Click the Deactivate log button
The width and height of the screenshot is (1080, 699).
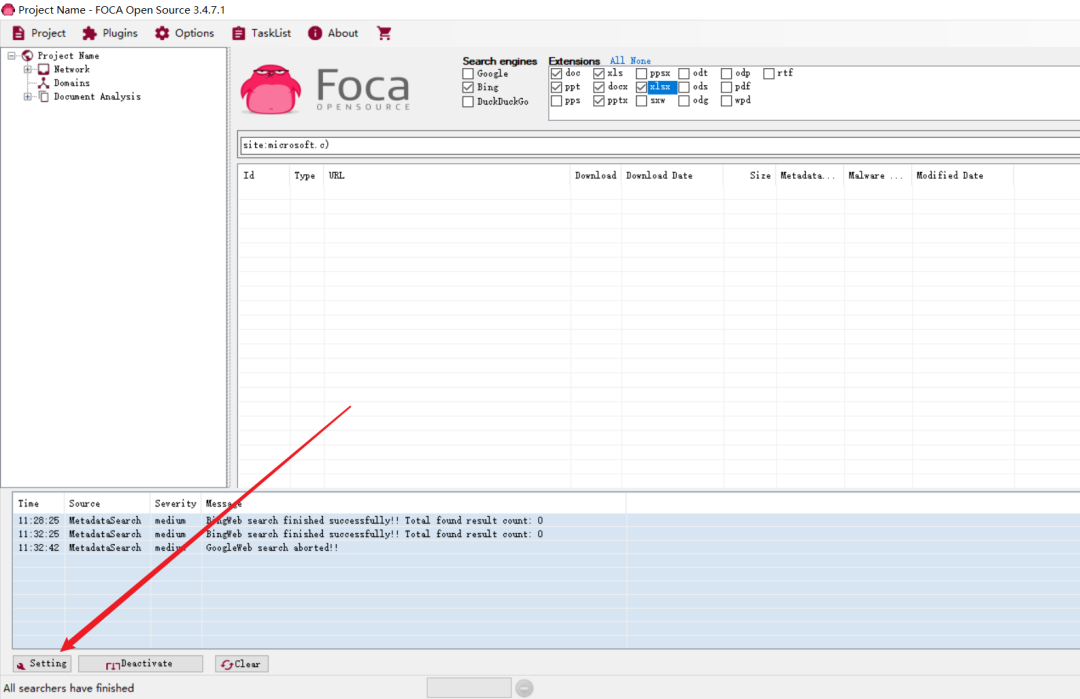click(x=141, y=664)
